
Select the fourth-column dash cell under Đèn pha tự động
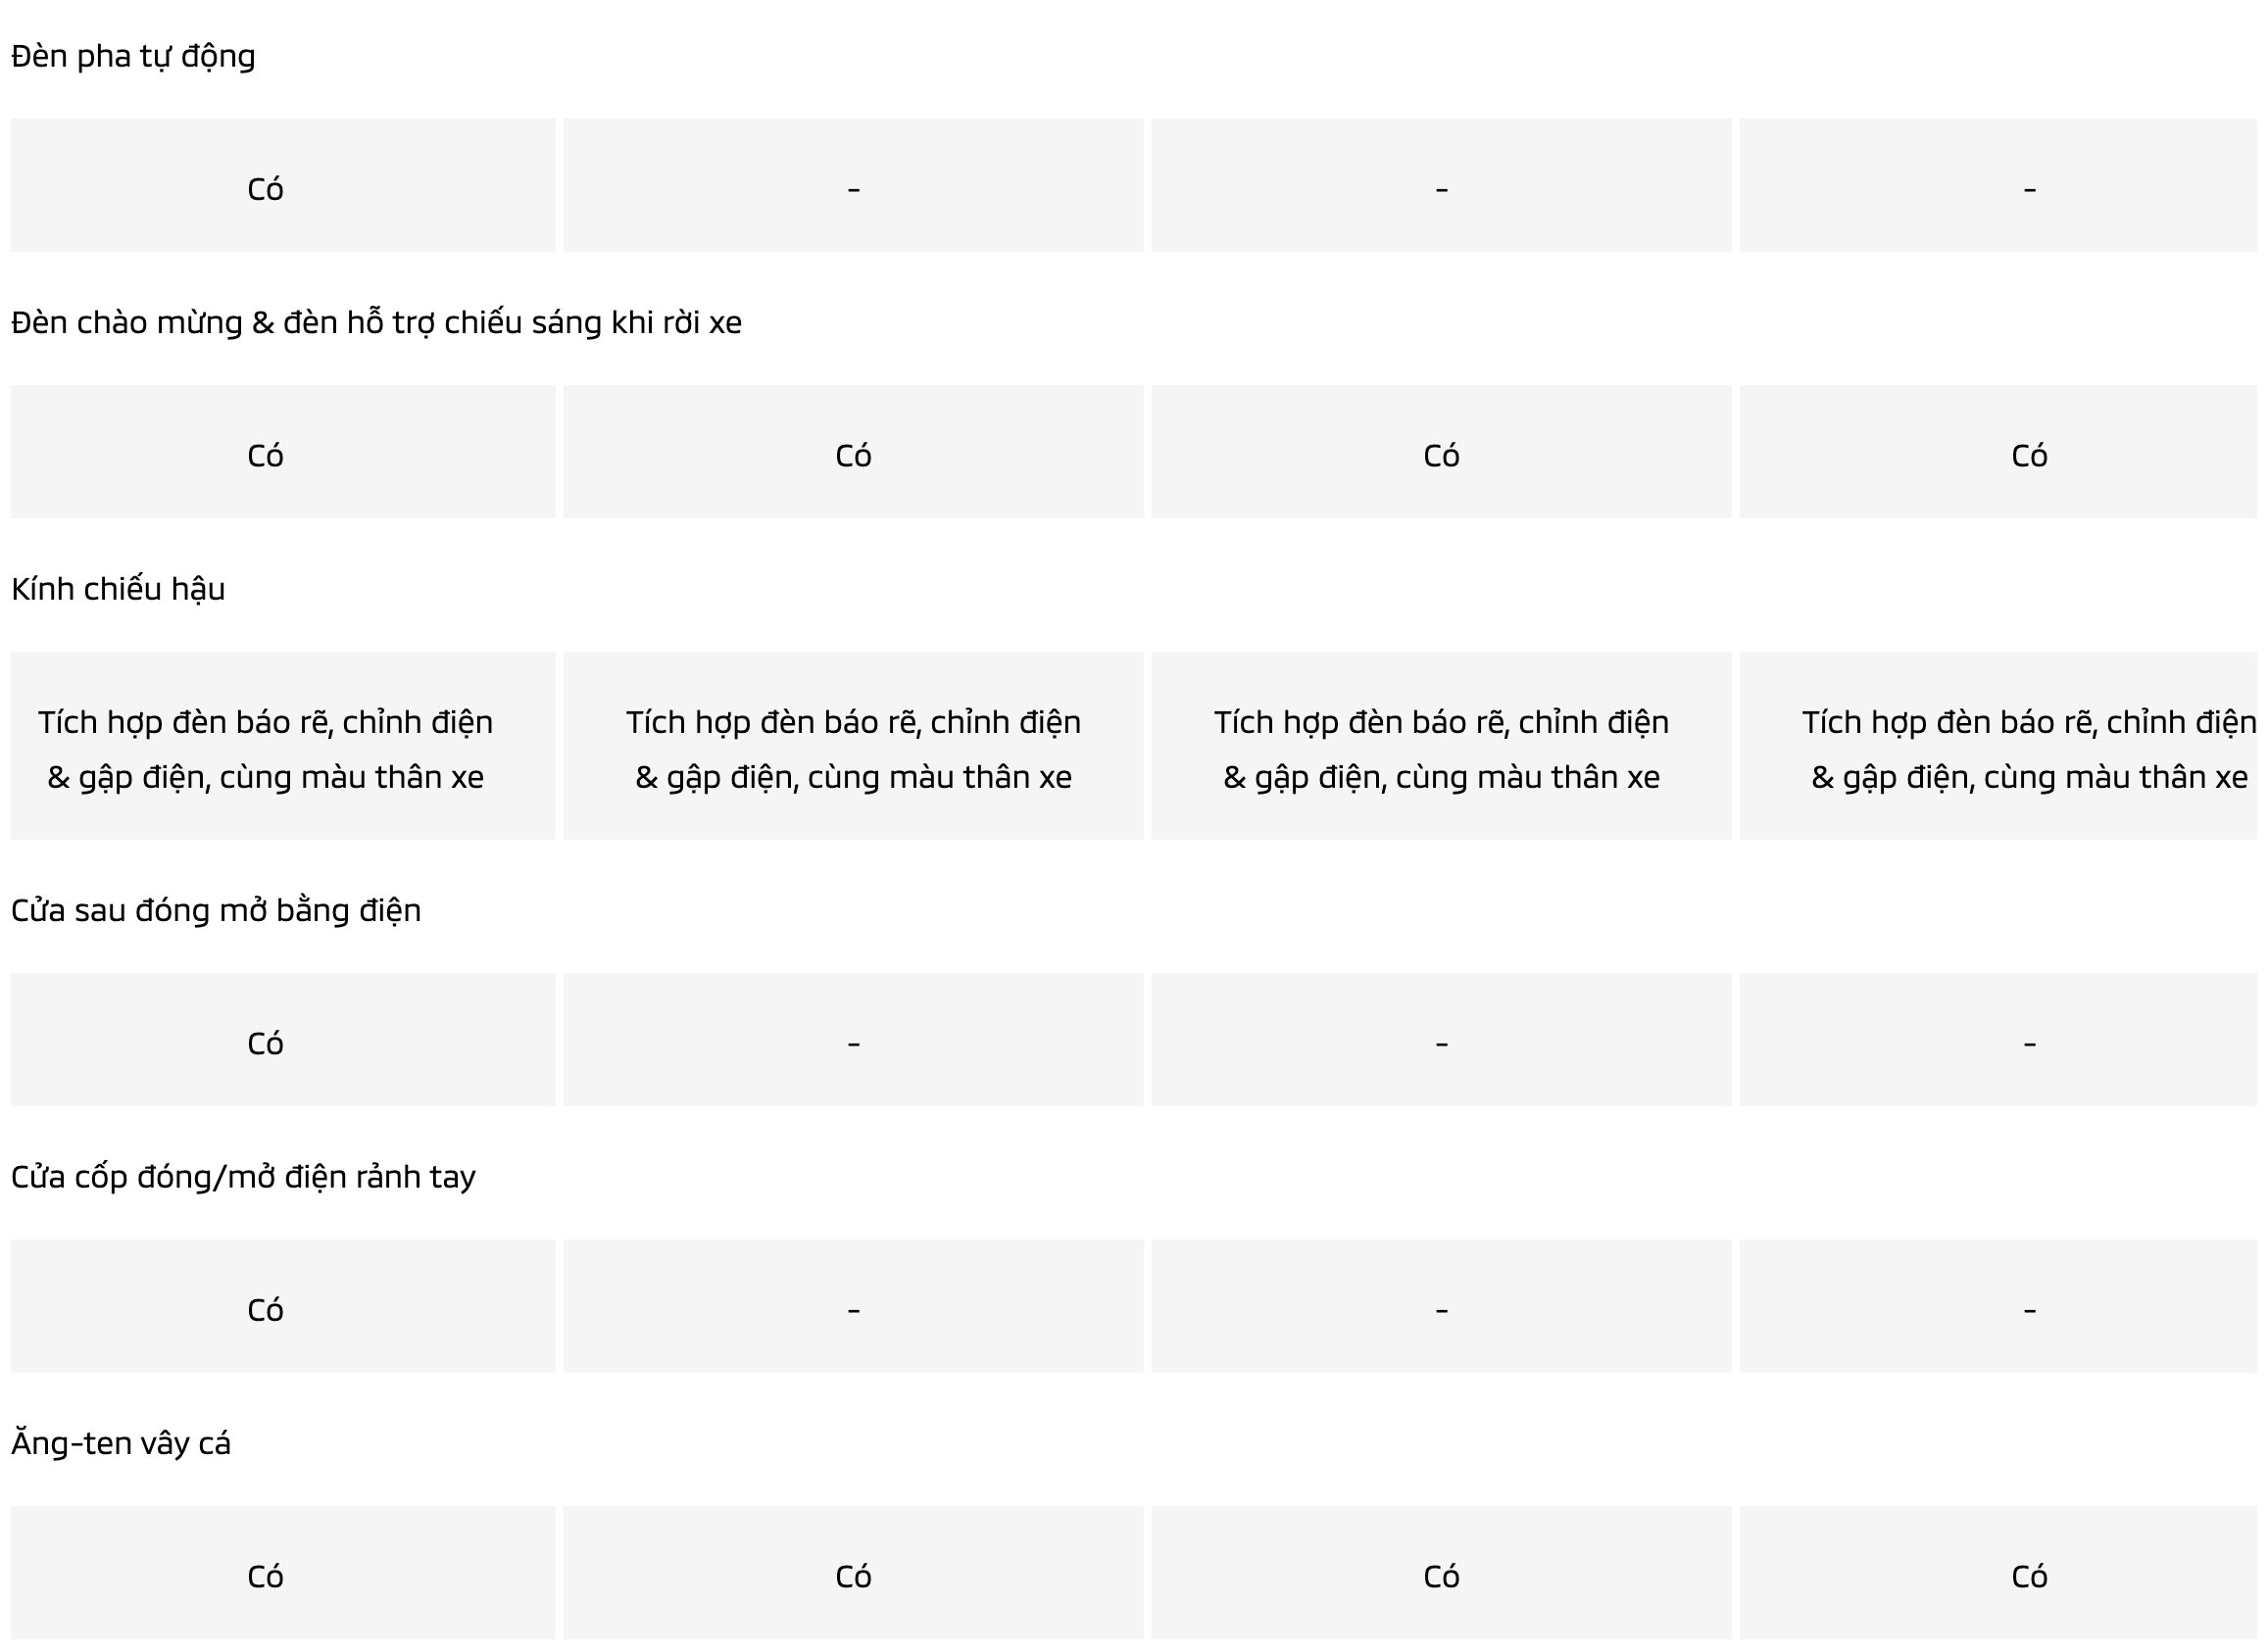pos(2029,189)
